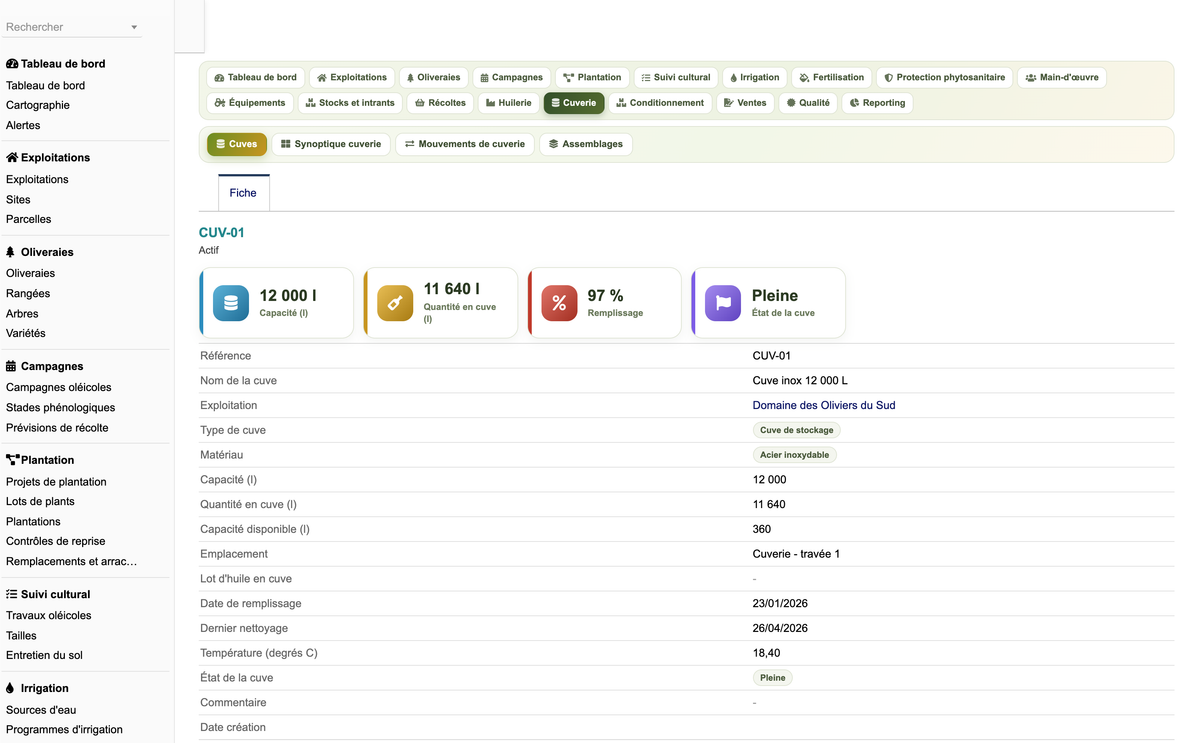The height and width of the screenshot is (743, 1200).
Task: Open Campagnes sidebar section header
Action: pos(45,366)
